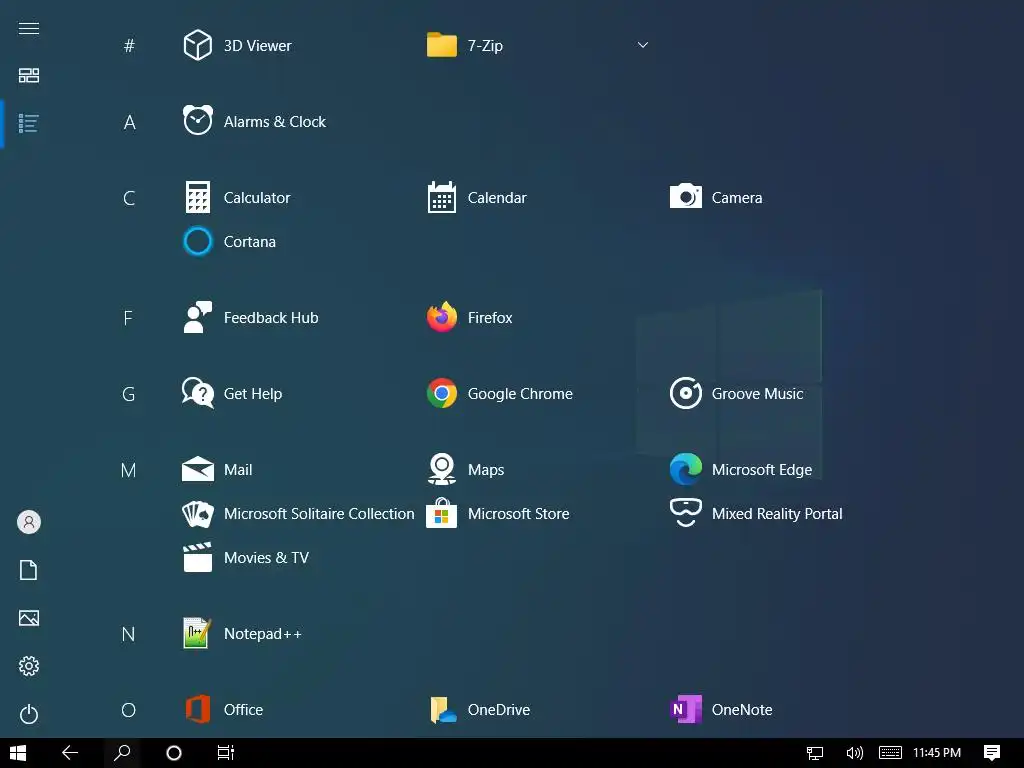
Task: Launch Firefox browser
Action: 470,318
